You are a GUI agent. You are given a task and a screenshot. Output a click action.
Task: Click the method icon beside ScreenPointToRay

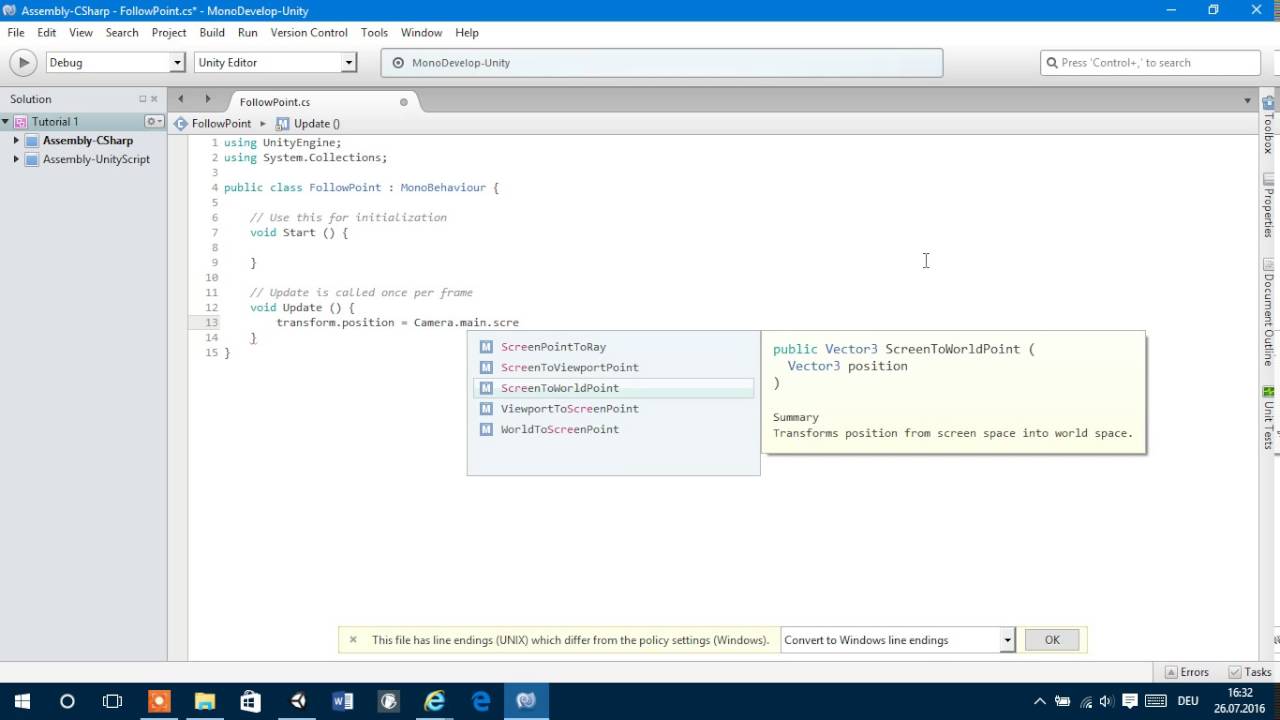[486, 347]
